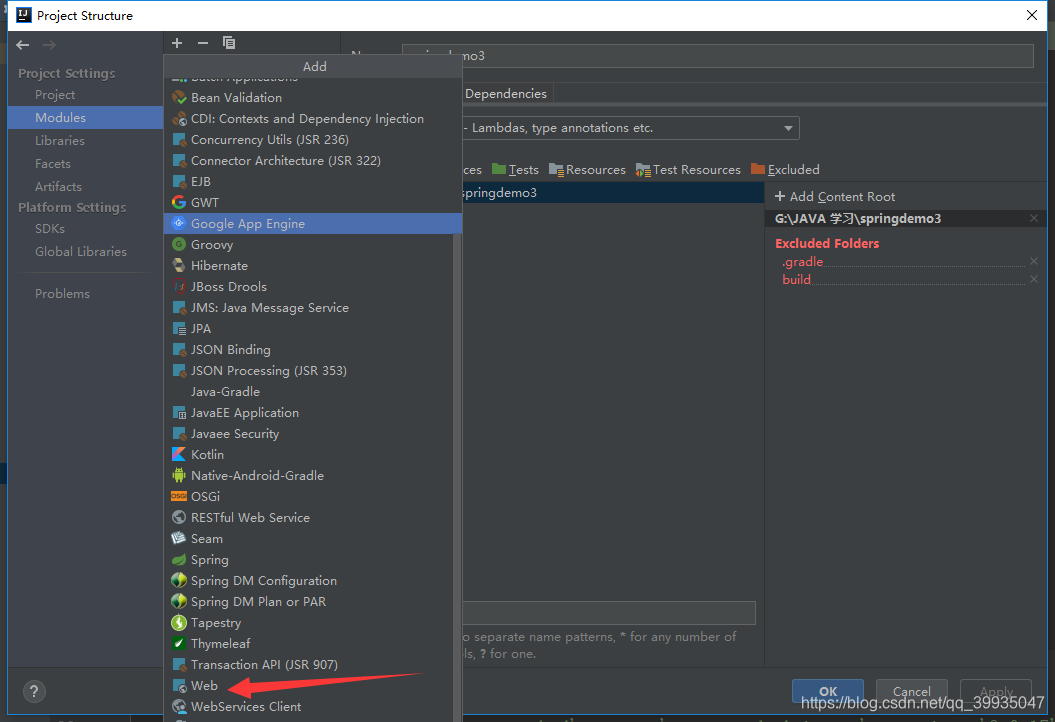The width and height of the screenshot is (1055, 722).
Task: Remove the .gradle excluded folder entry
Action: point(1034,261)
